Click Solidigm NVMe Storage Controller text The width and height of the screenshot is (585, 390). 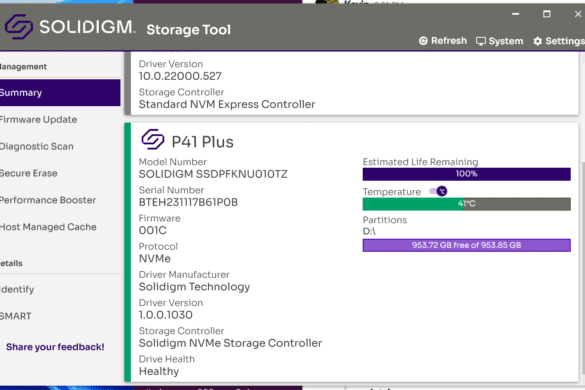point(230,343)
